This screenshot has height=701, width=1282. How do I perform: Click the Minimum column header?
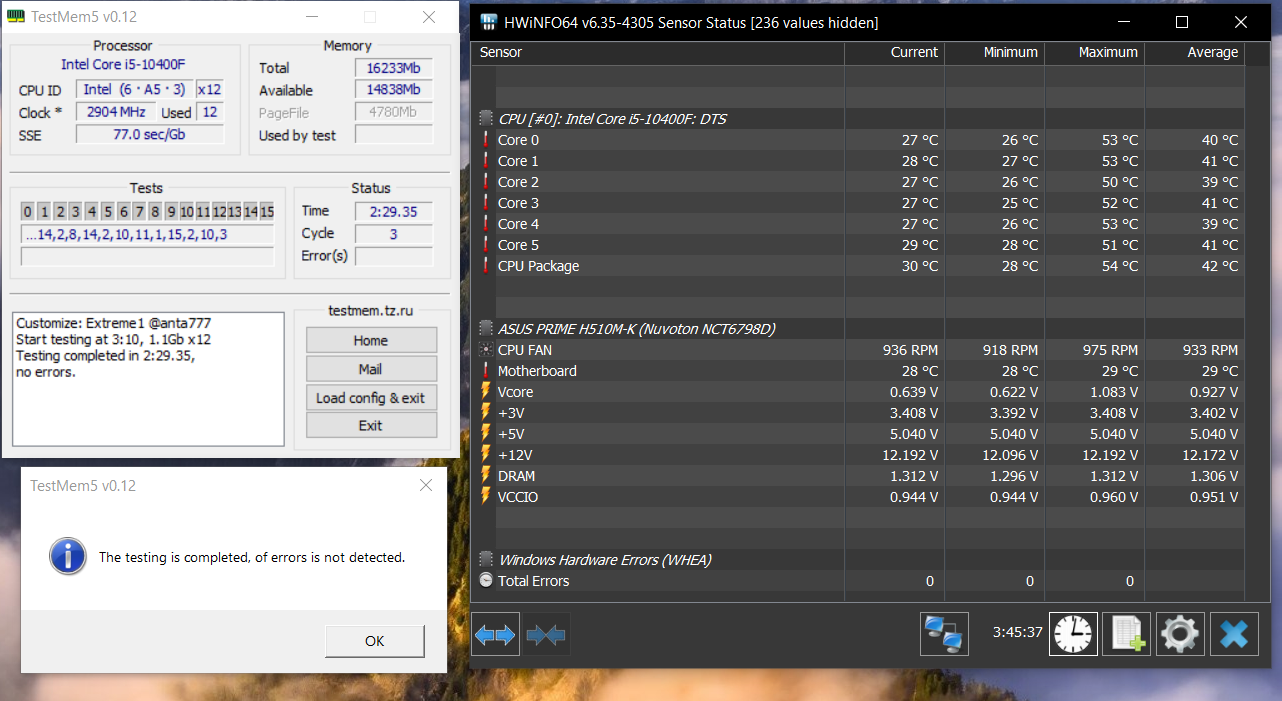(x=995, y=53)
